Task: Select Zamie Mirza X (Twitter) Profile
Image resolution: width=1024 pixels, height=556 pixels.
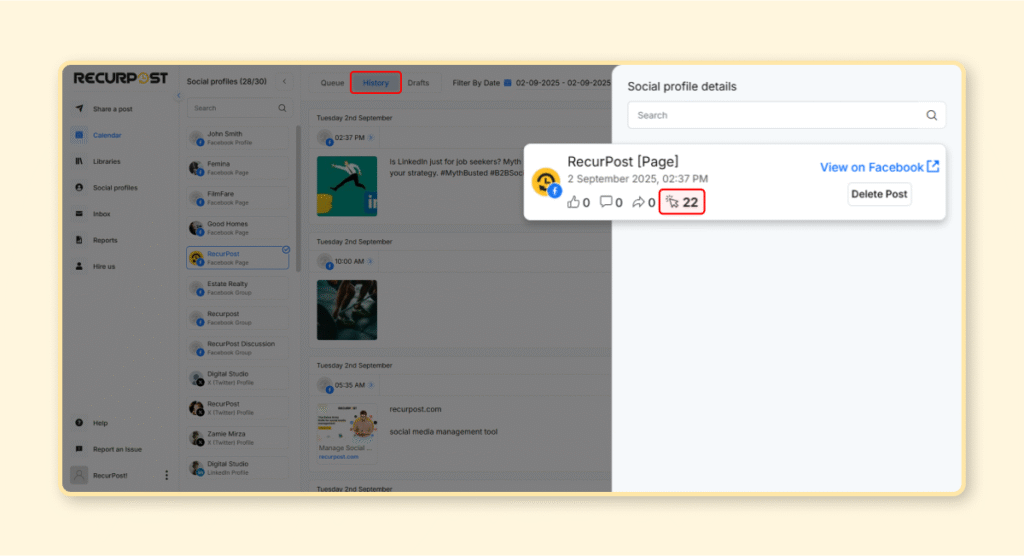Action: 238,438
